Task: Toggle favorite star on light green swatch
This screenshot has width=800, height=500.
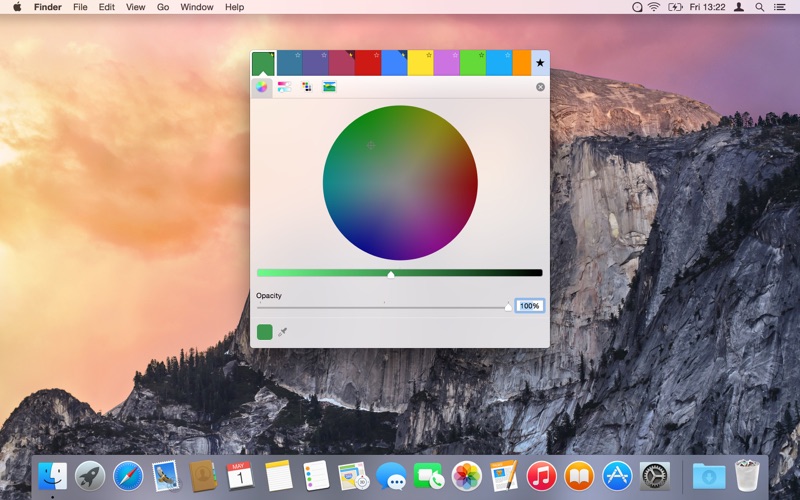Action: (x=480, y=55)
